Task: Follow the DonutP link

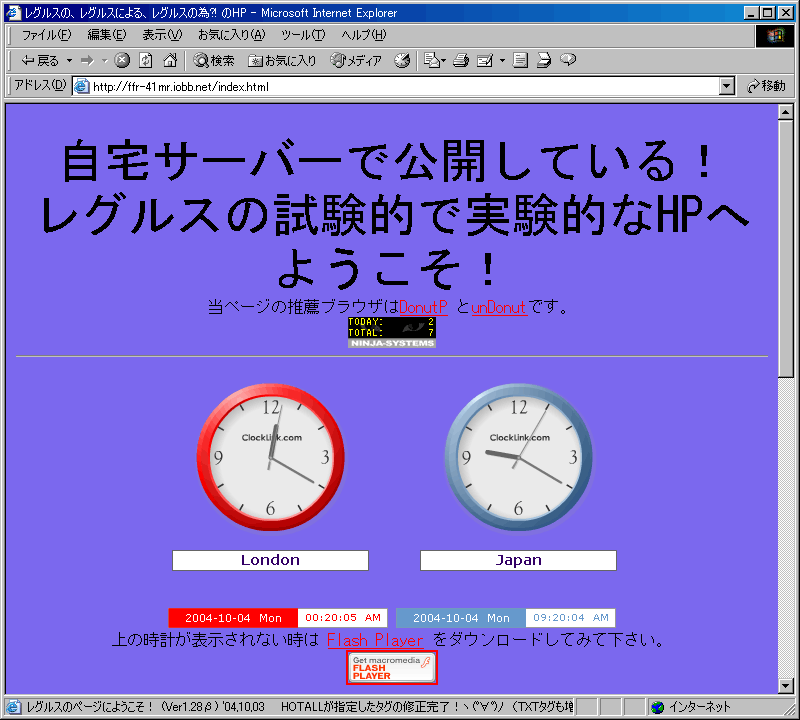Action: point(423,307)
